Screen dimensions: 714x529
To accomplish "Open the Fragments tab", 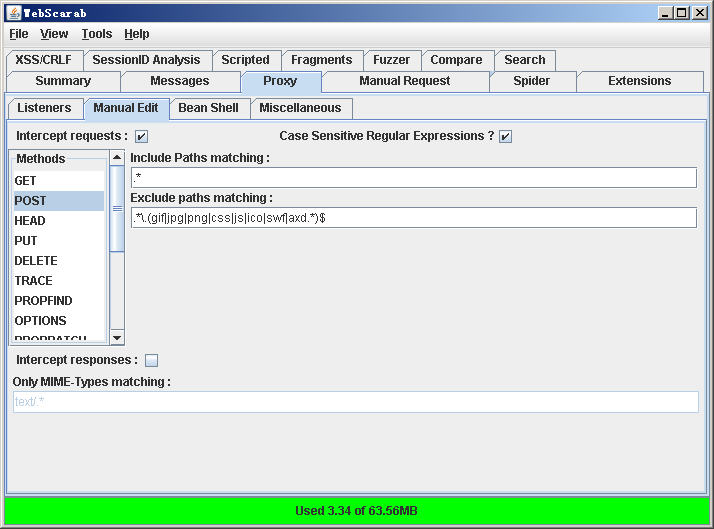I will (x=321, y=60).
